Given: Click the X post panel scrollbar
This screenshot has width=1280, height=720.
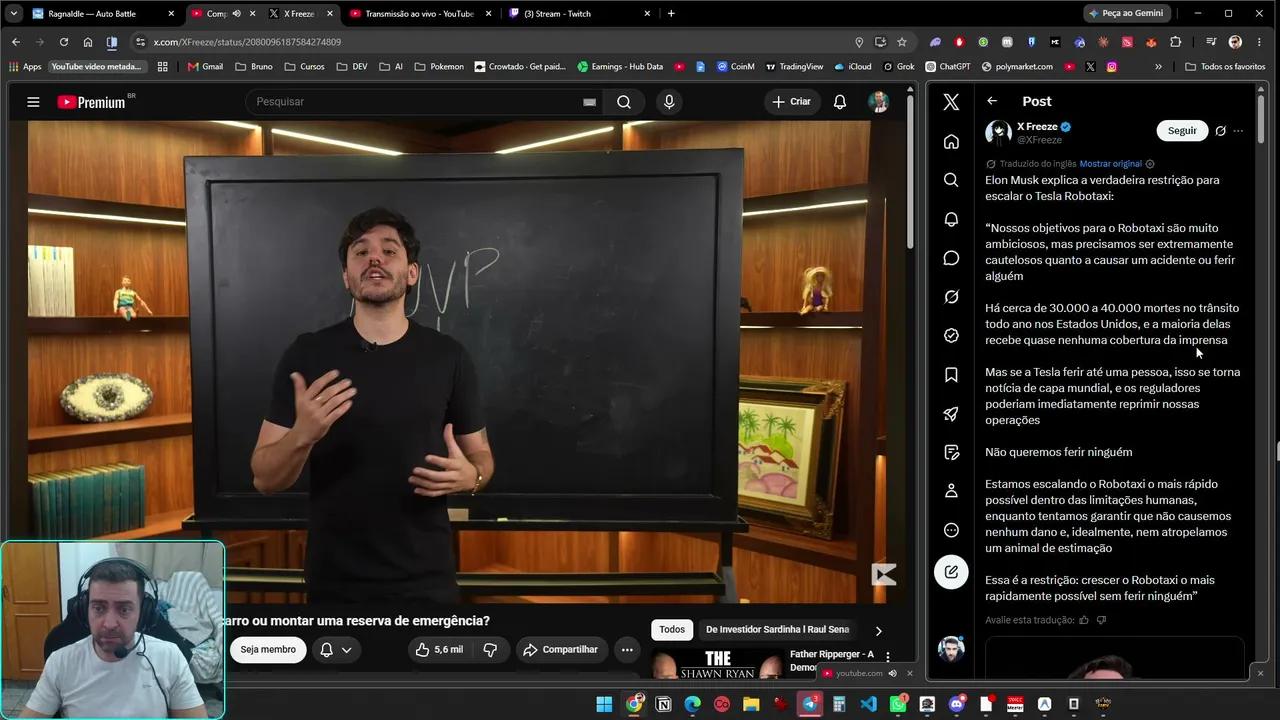Looking at the screenshot, I should [1261, 120].
